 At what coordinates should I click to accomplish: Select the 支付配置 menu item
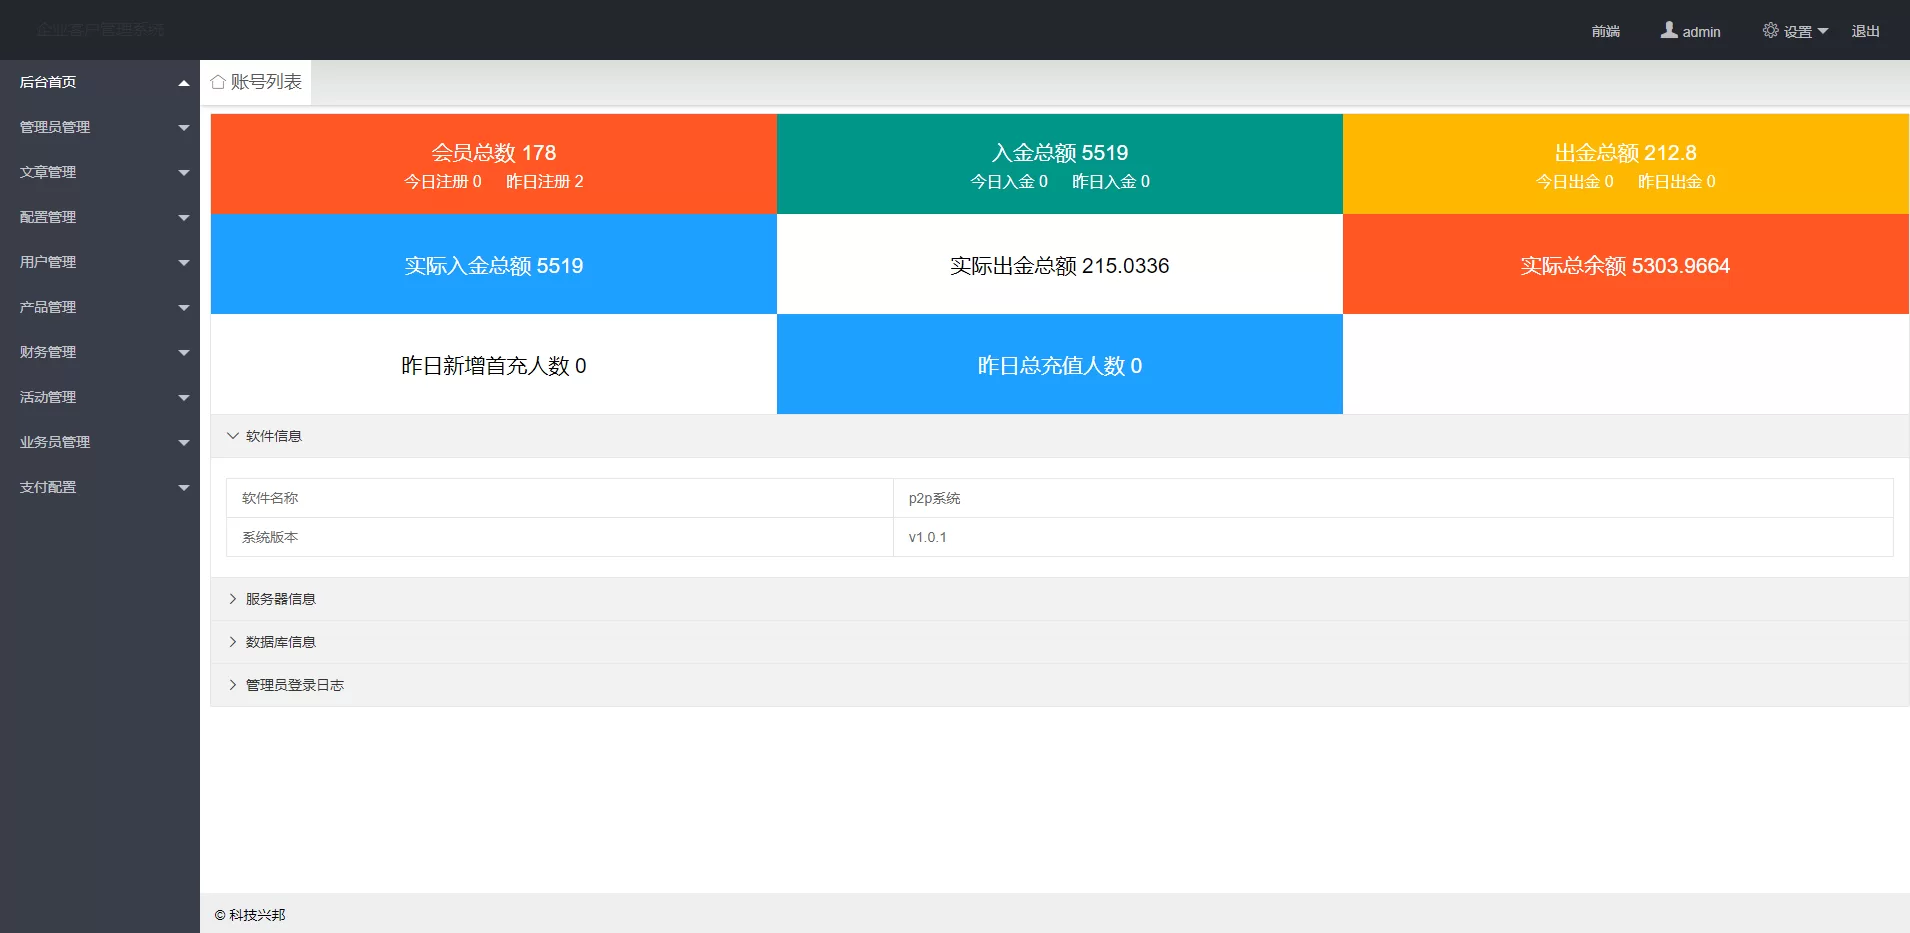(48, 487)
